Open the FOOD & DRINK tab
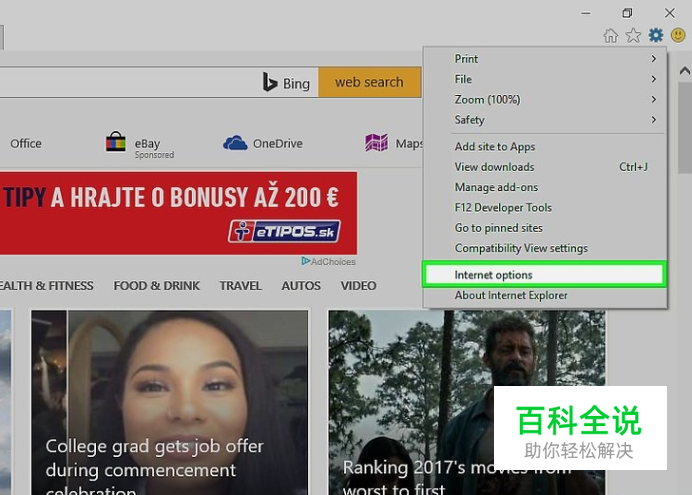 point(157,285)
